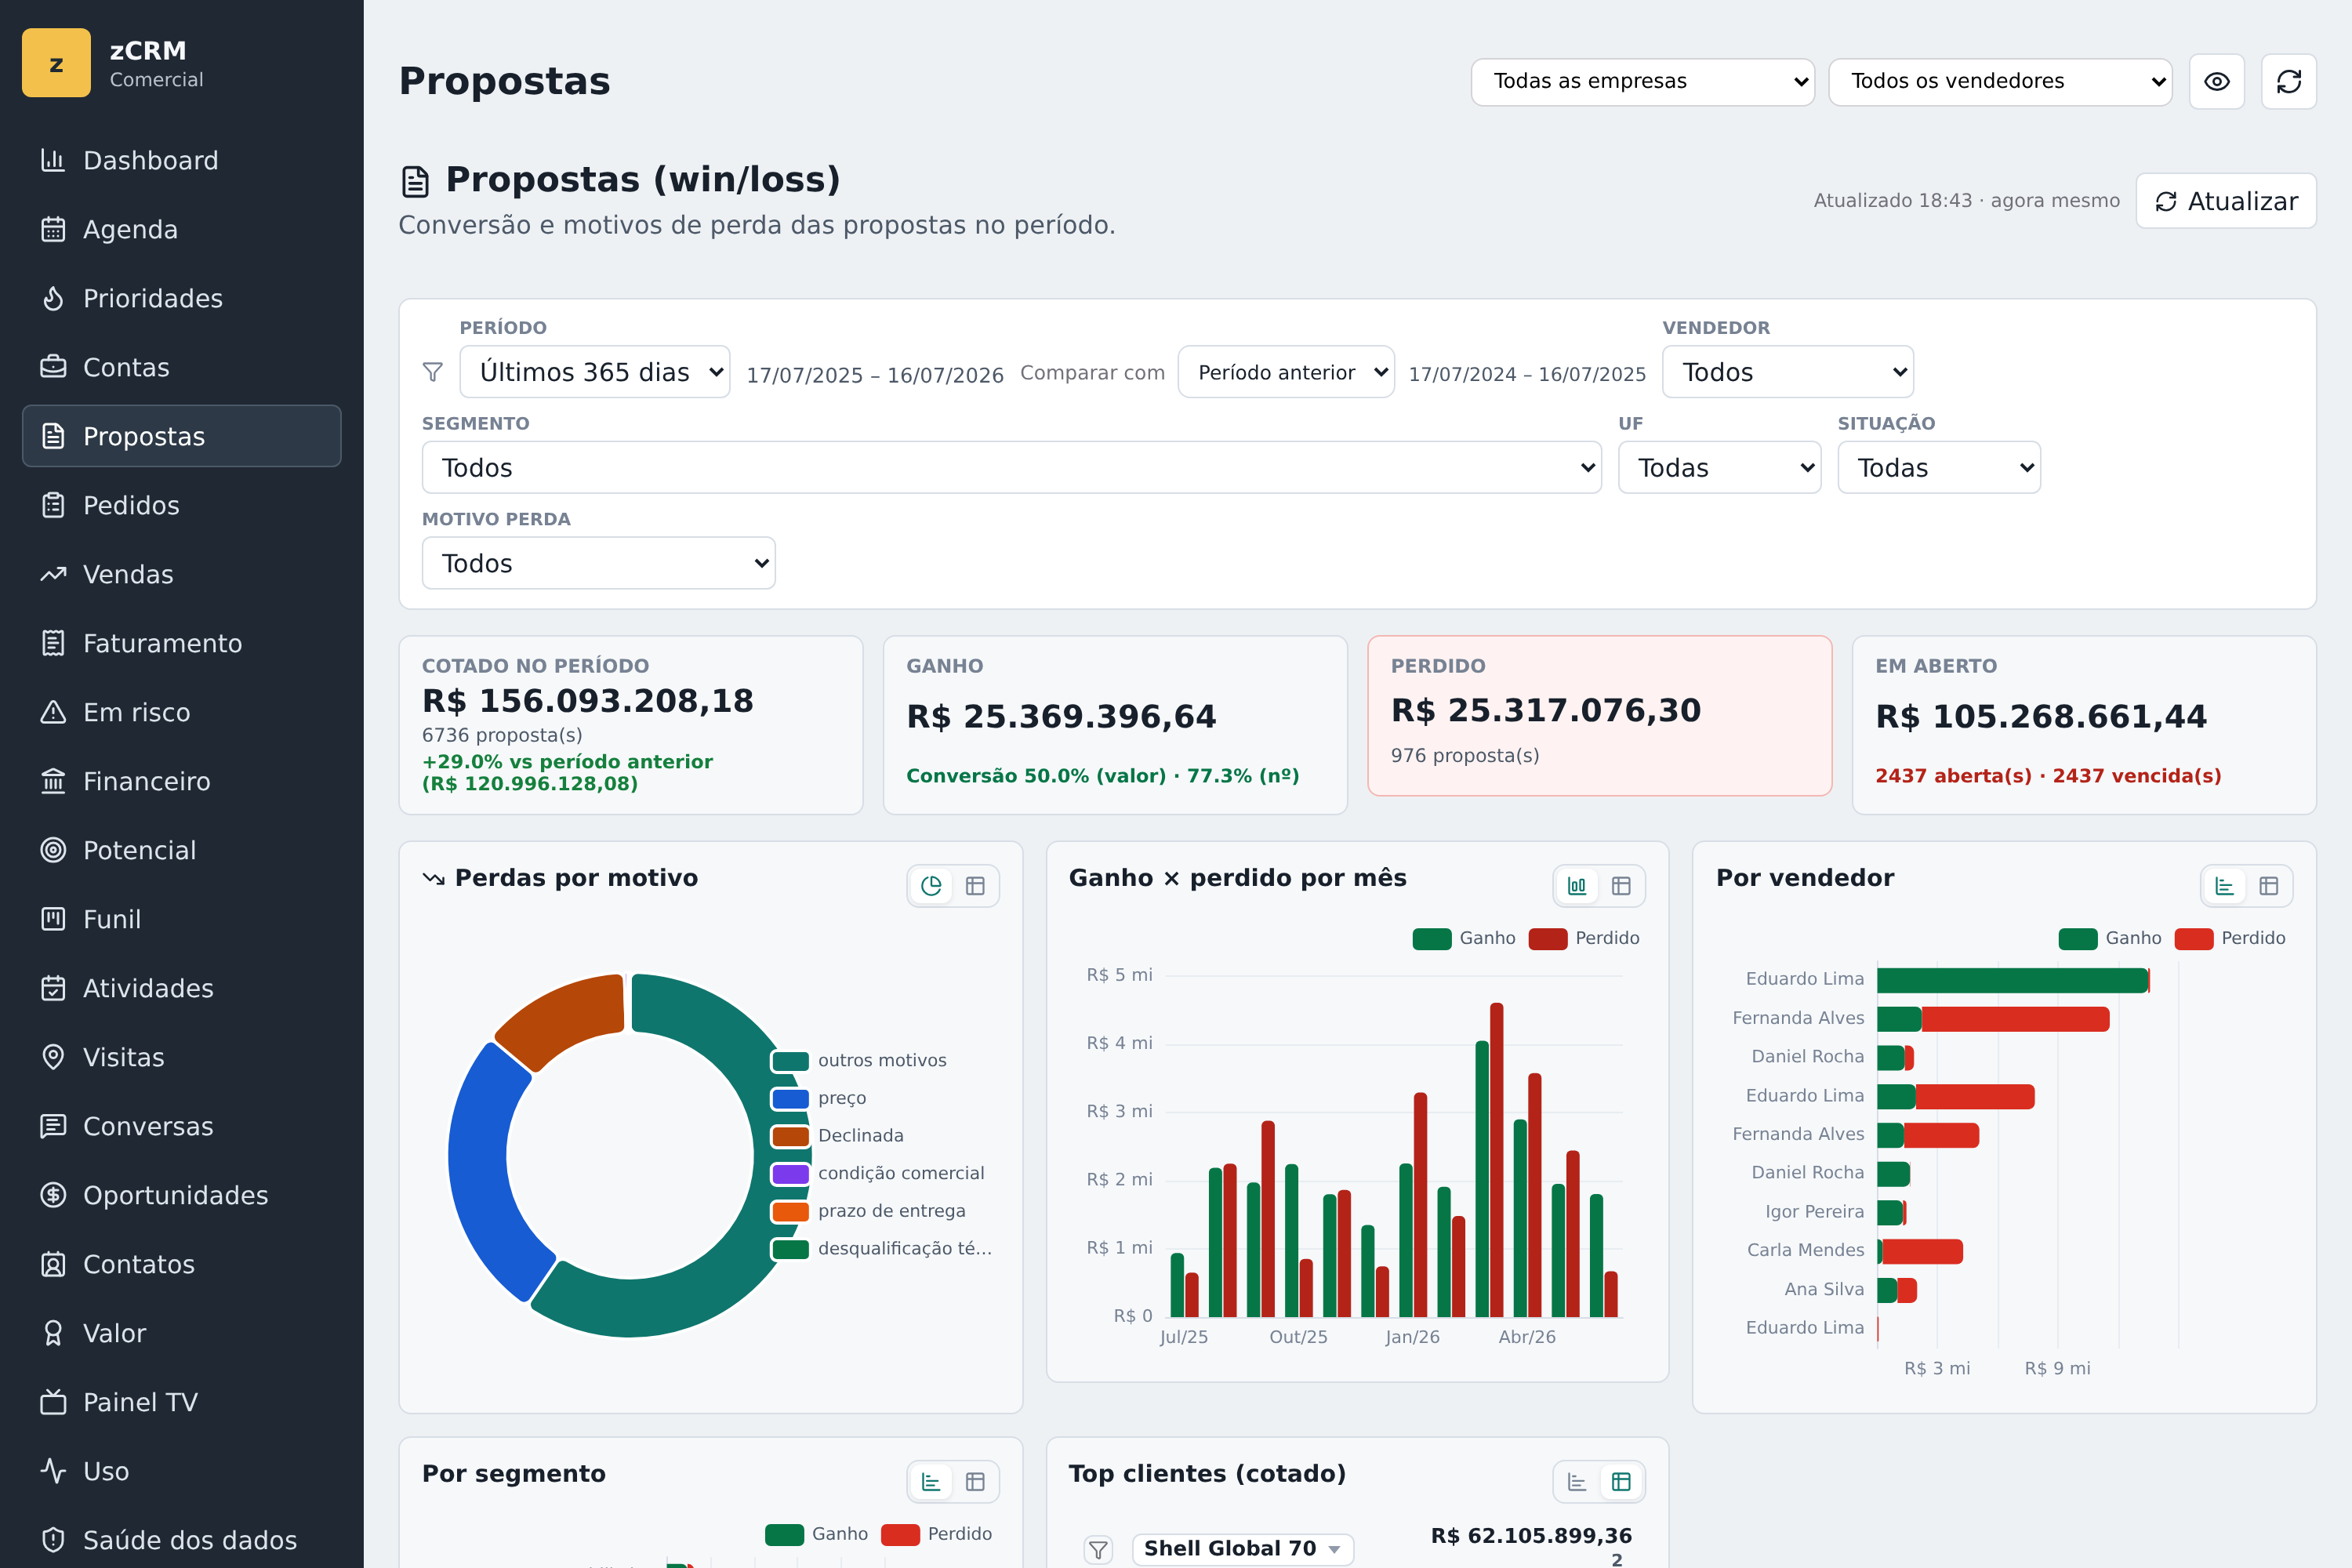
Task: Click the condição comercial purple swatch
Action: pos(790,1173)
